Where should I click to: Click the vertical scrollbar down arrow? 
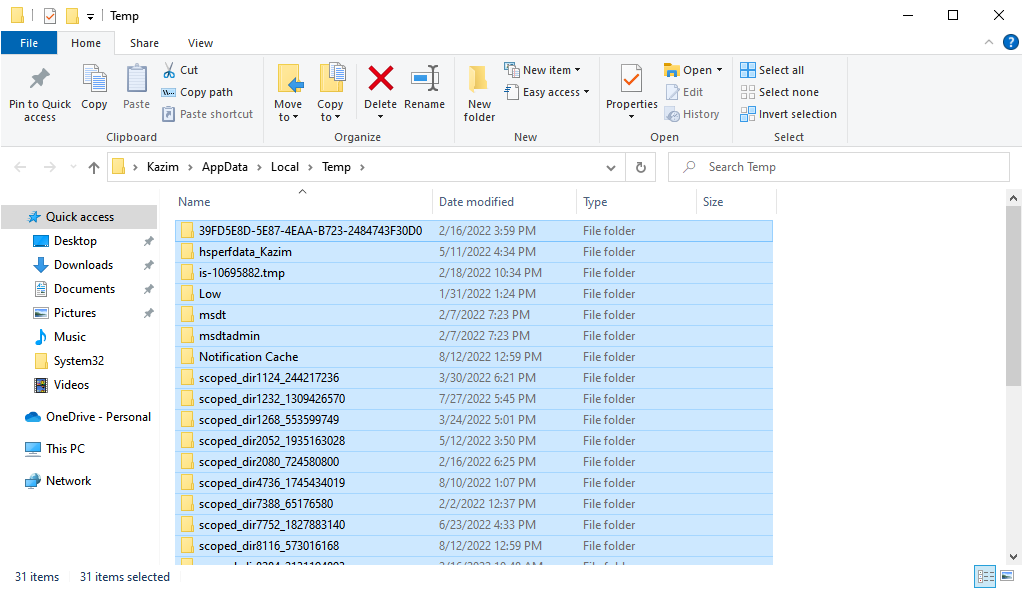coord(1013,556)
